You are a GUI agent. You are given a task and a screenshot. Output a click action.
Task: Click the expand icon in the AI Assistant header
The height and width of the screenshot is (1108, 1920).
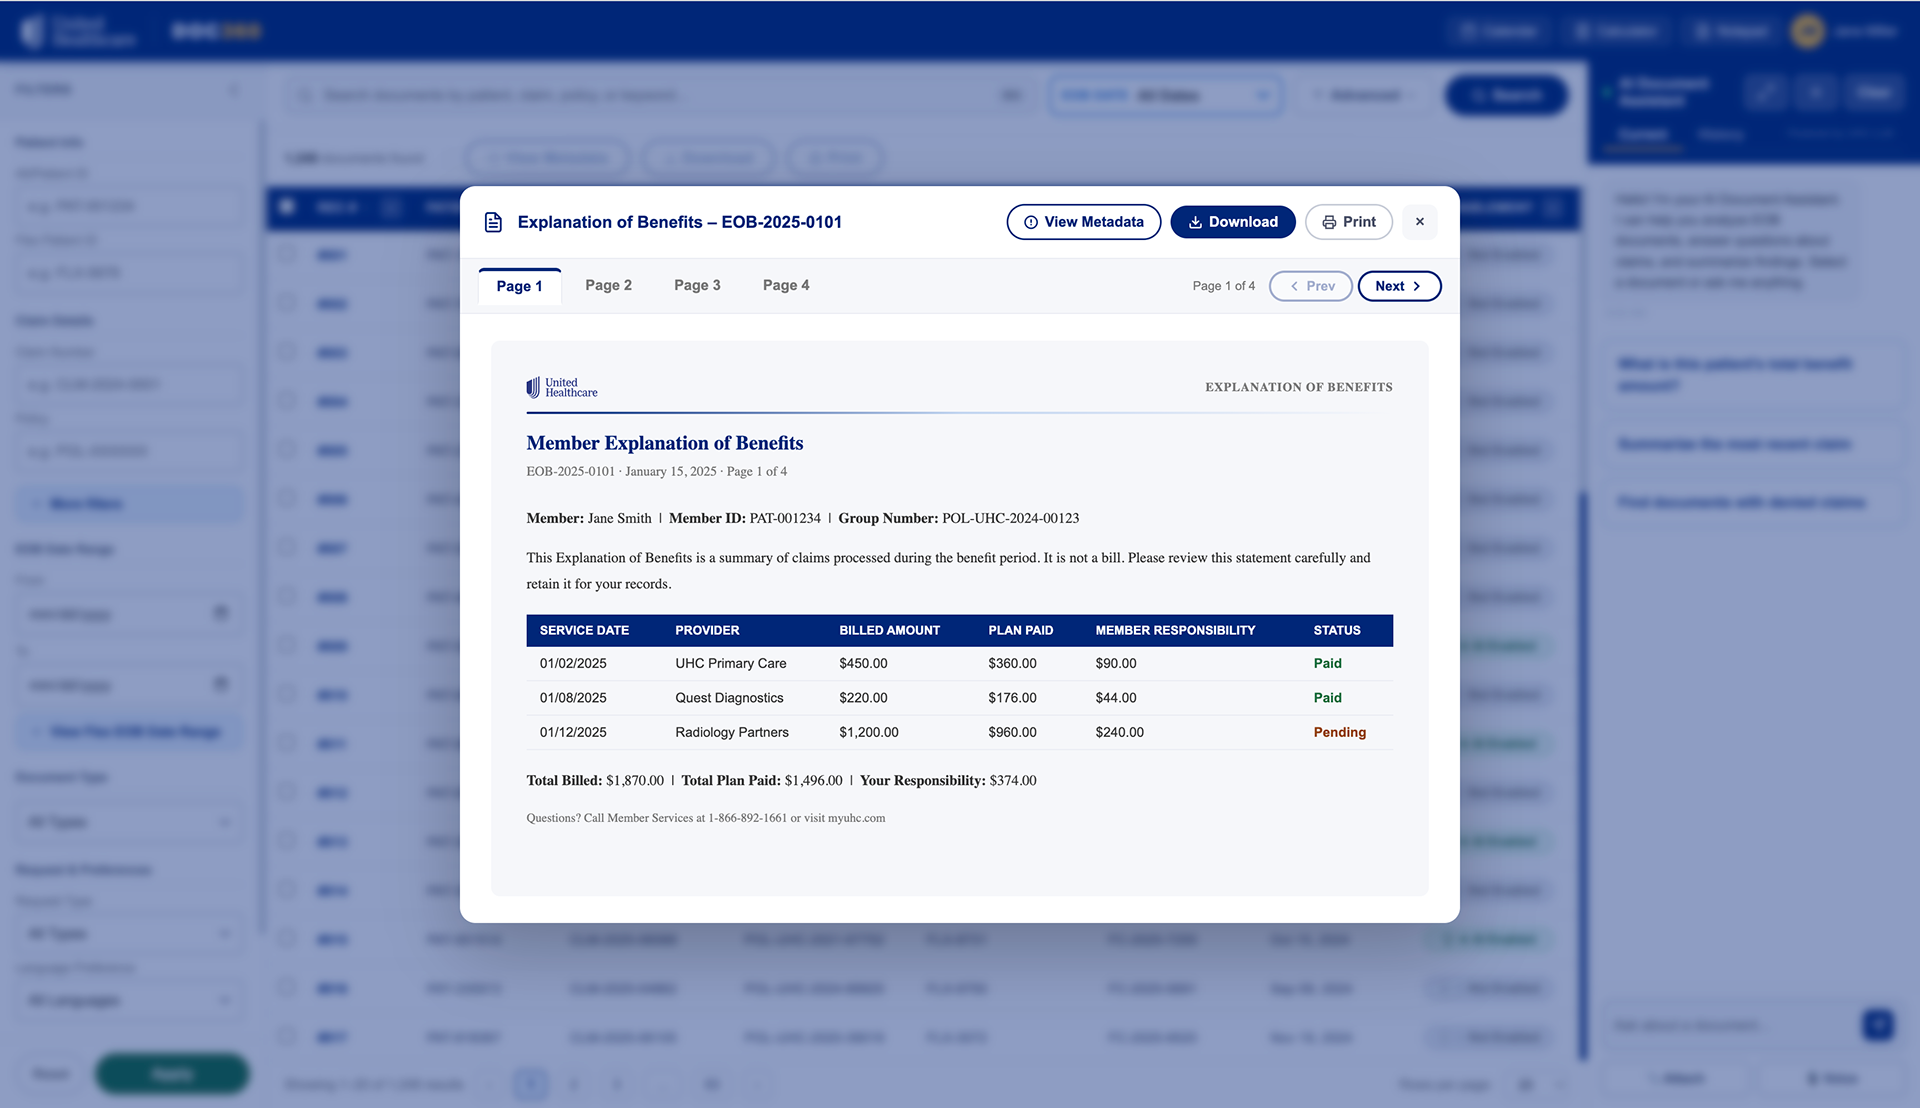[1816, 91]
